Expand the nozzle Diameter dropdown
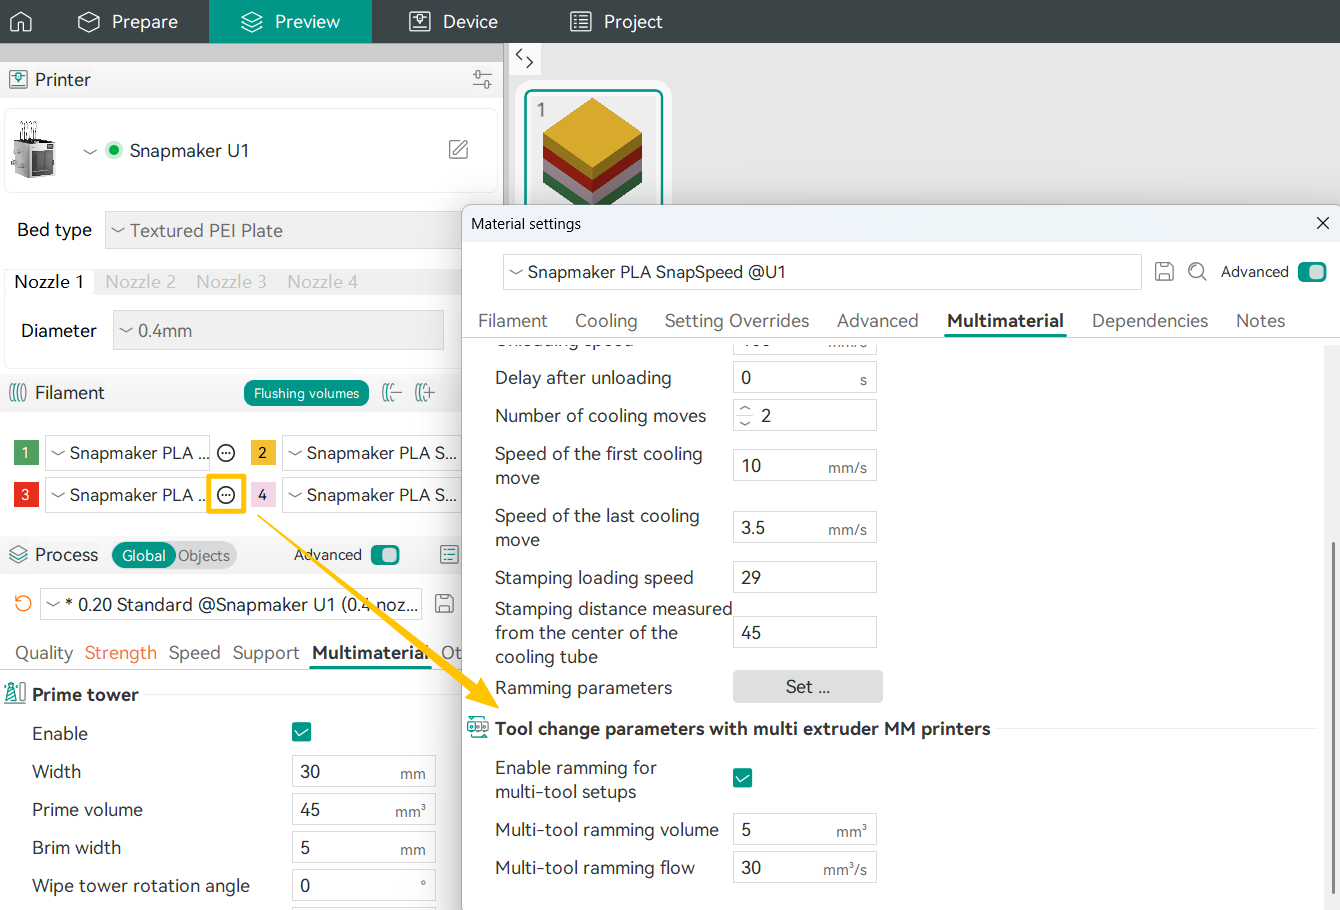 pyautogui.click(x=278, y=330)
